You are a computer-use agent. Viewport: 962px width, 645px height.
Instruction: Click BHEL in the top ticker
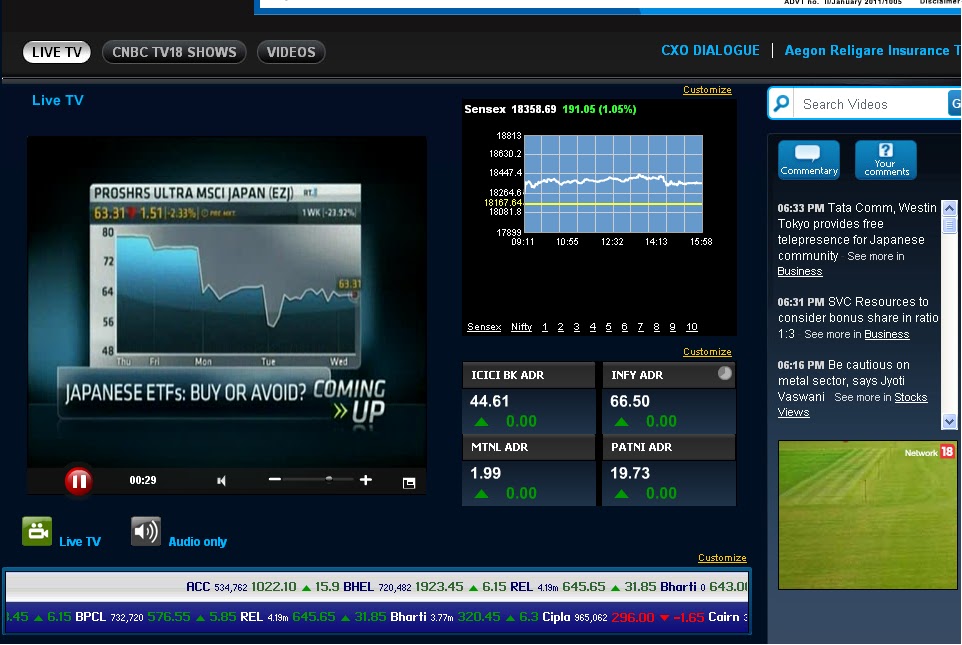pyautogui.click(x=358, y=587)
